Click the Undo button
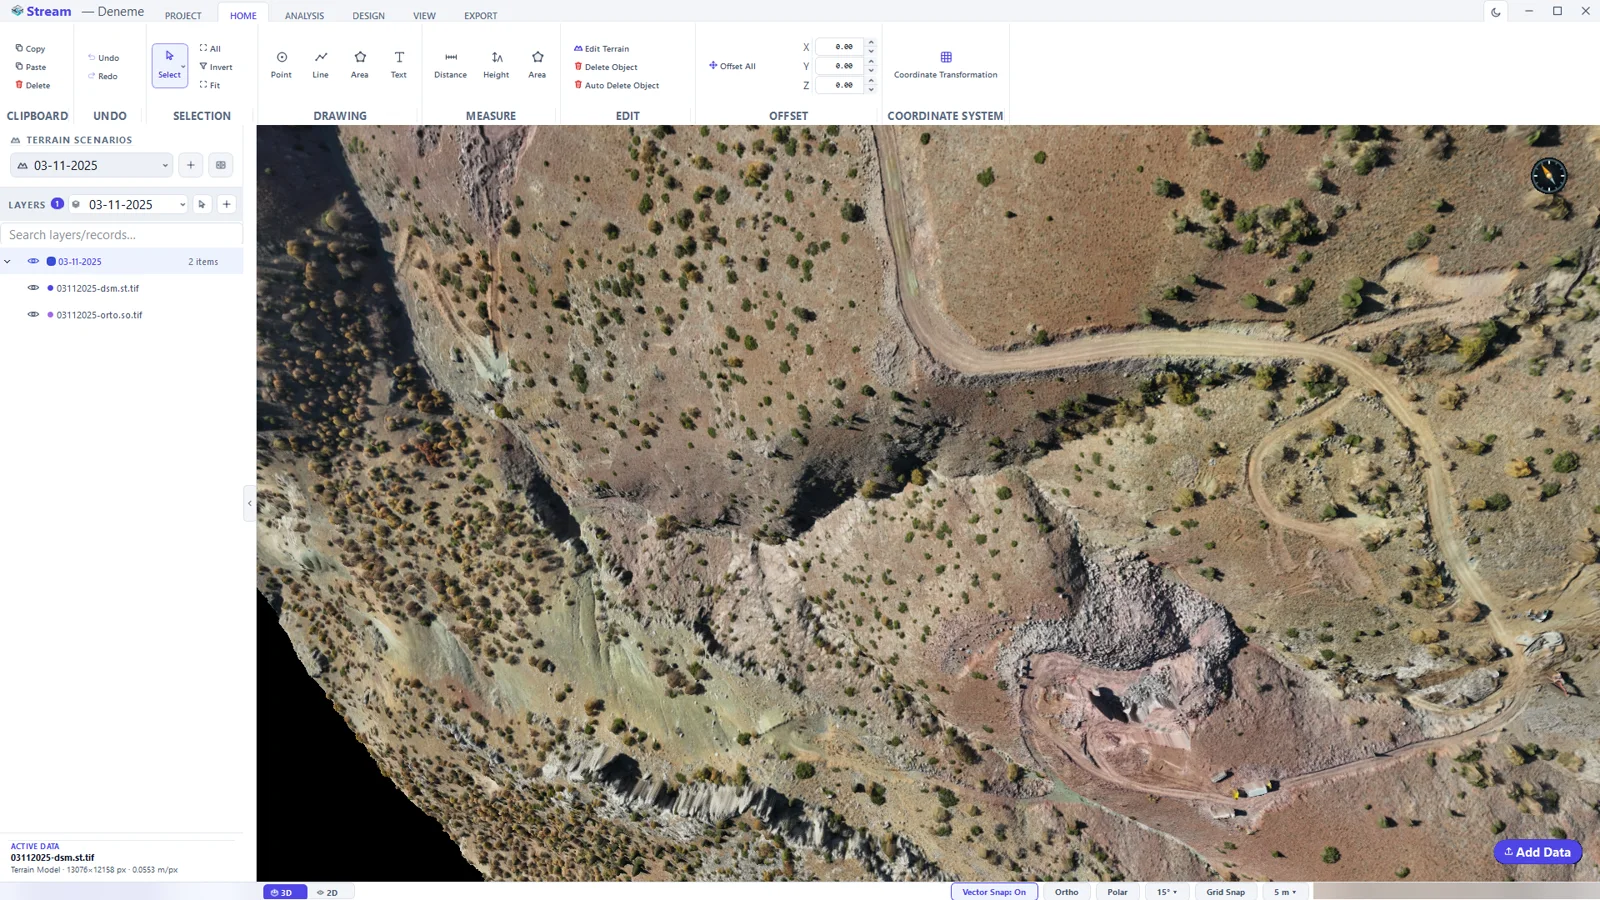 [x=103, y=58]
